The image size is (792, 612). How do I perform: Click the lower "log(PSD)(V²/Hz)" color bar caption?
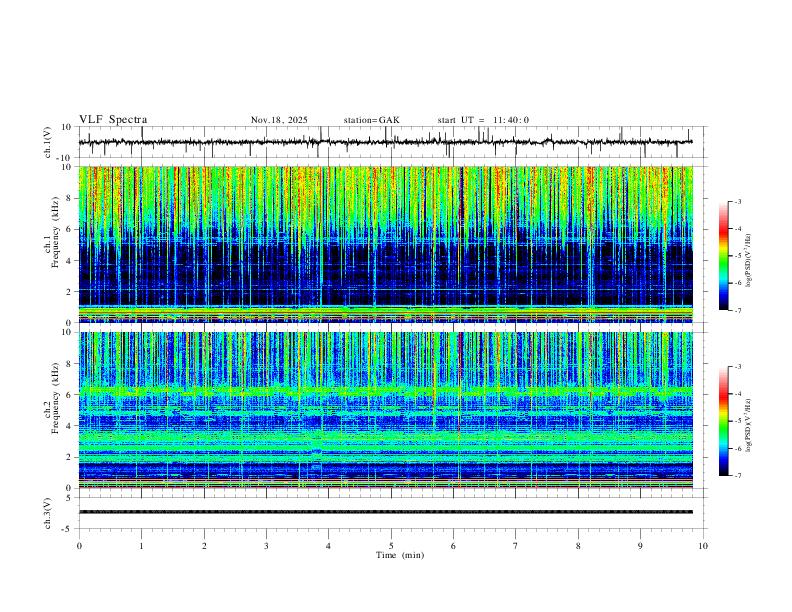(x=749, y=426)
